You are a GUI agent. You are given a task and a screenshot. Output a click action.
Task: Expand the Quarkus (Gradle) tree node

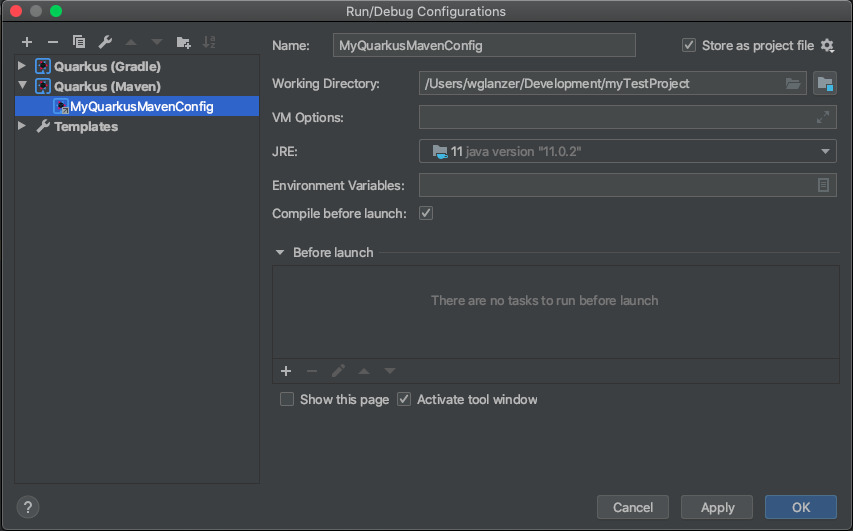click(x=22, y=66)
